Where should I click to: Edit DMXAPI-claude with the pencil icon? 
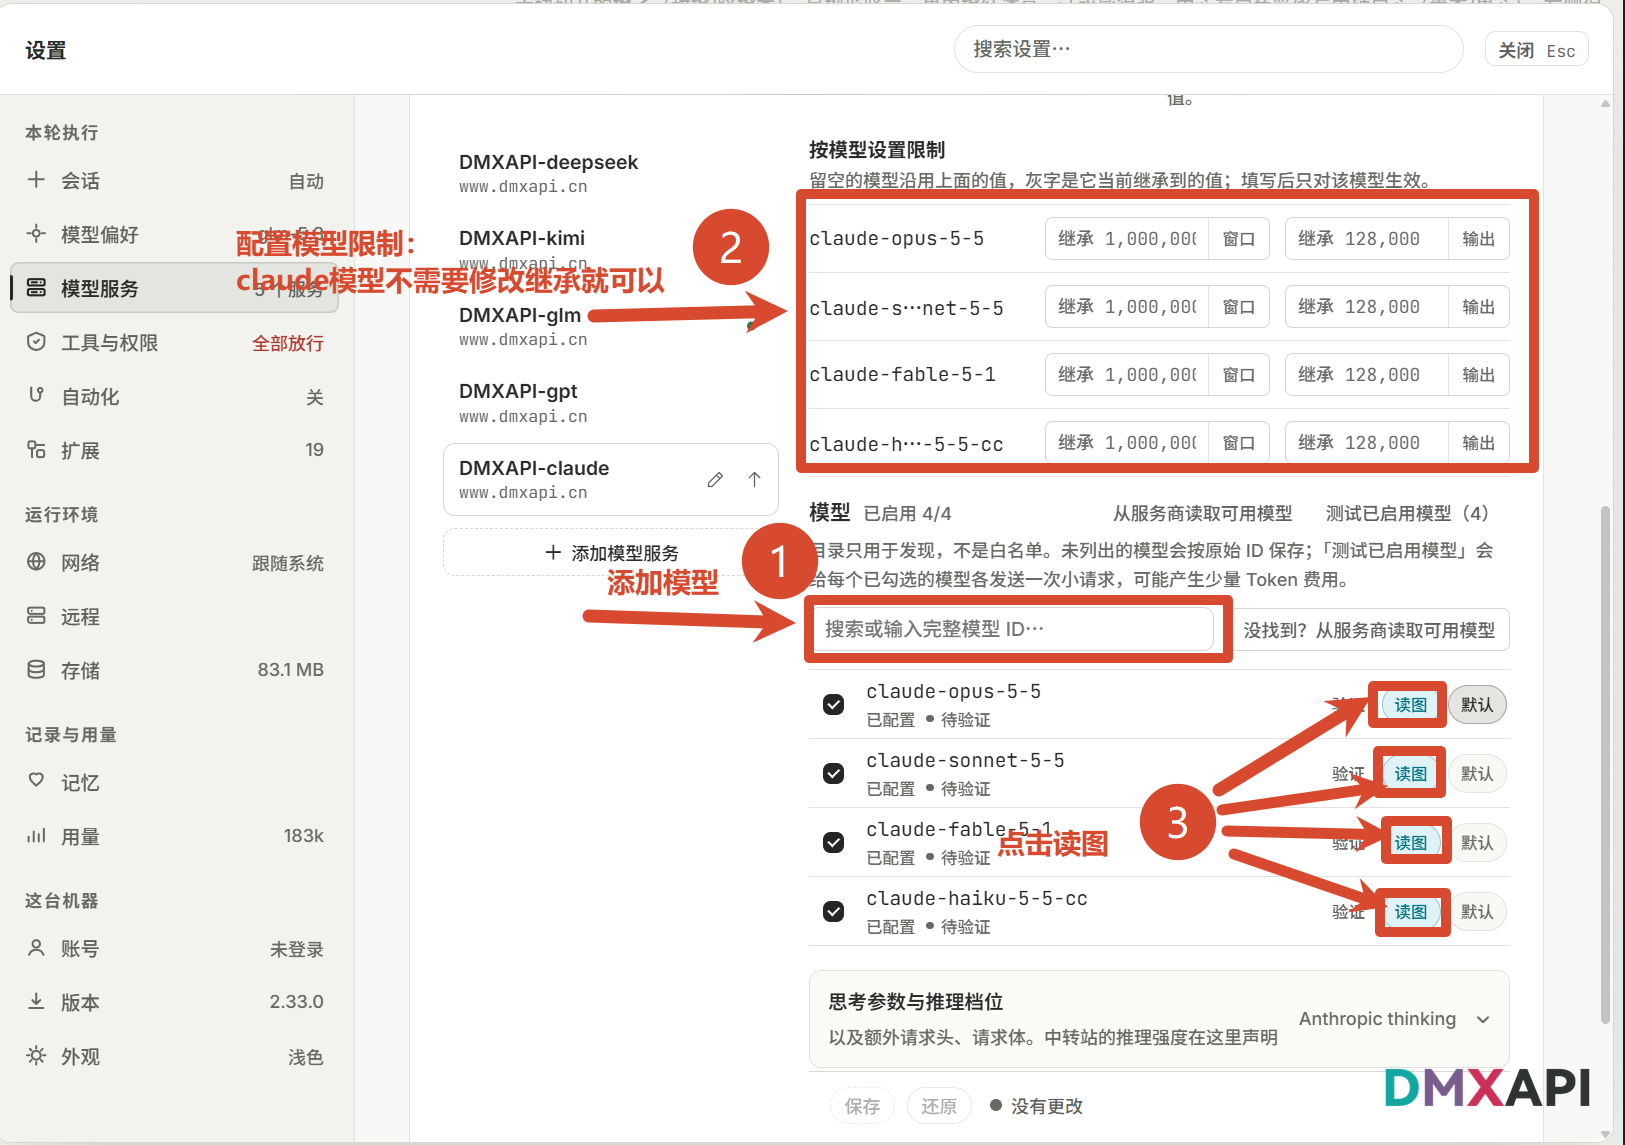pyautogui.click(x=715, y=480)
